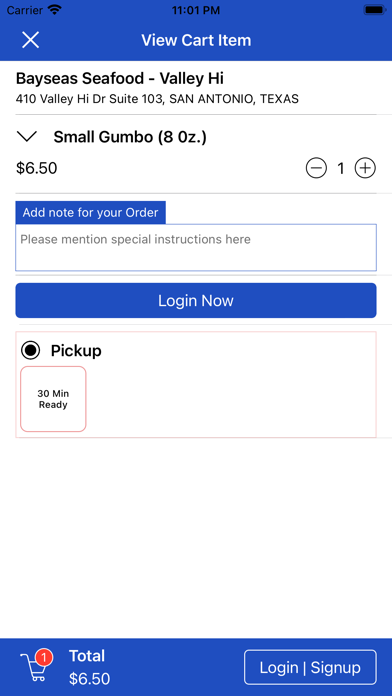Decrease Small Gumbo quantity with minus icon

(316, 168)
